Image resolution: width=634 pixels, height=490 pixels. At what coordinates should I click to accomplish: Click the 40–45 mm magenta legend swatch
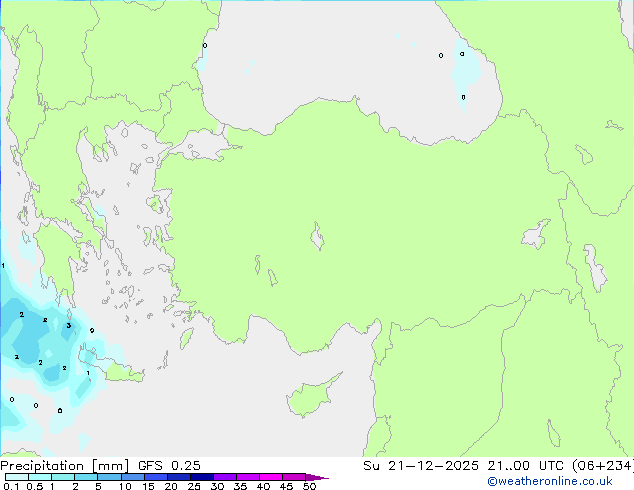tap(271, 477)
